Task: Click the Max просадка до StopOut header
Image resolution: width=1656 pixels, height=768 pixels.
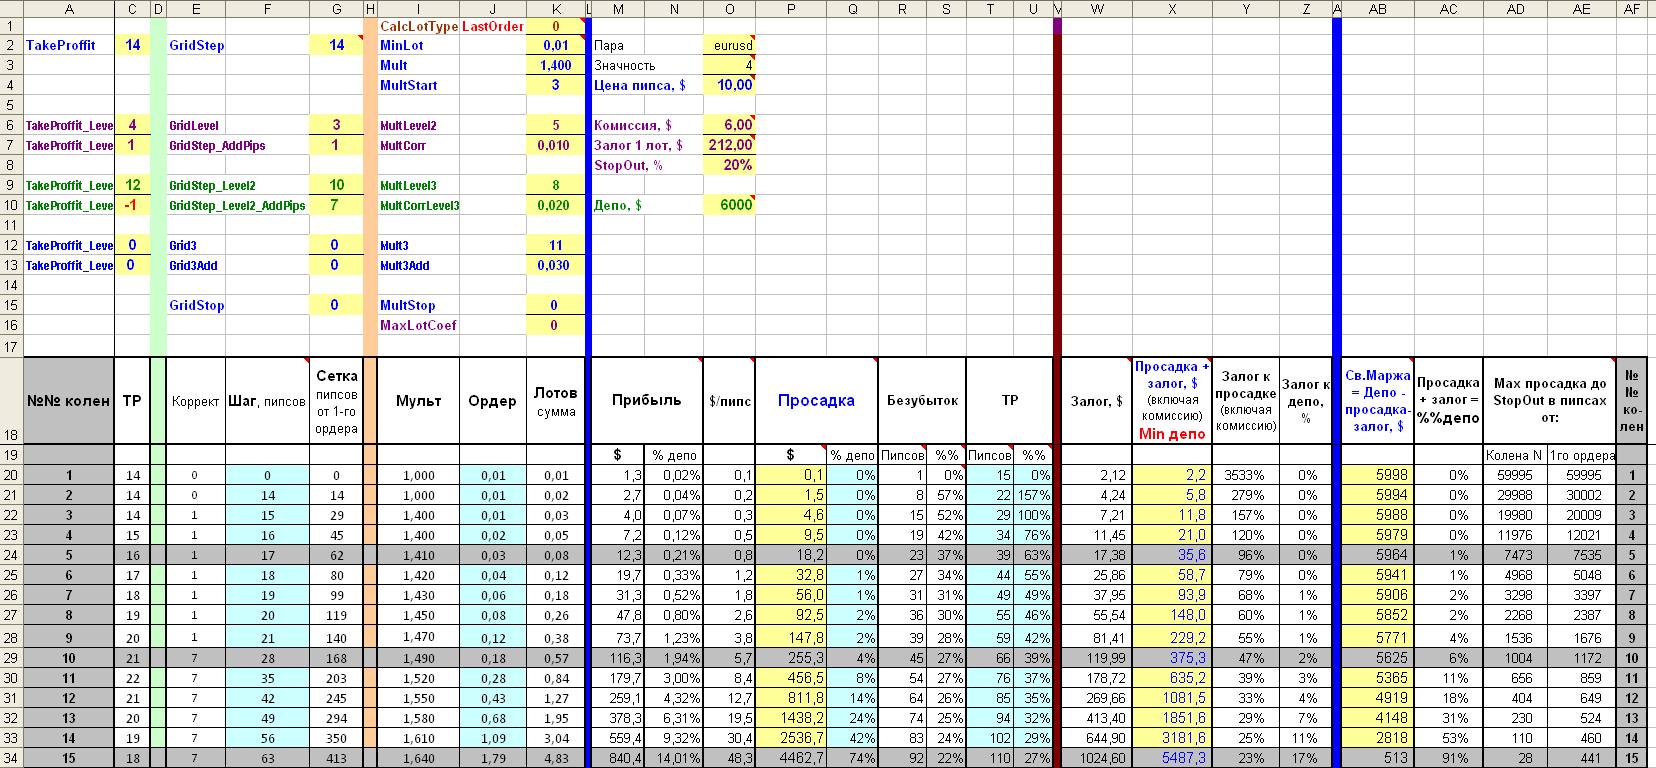Action: 1549,400
